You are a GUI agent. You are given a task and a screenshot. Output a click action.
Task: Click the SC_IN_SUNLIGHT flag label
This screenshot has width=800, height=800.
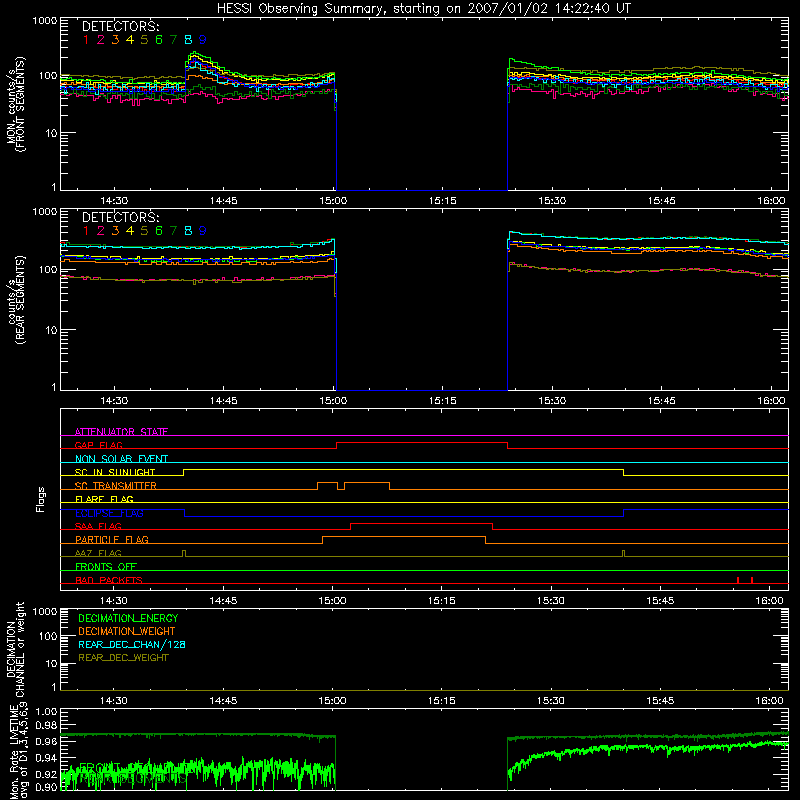pyautogui.click(x=115, y=472)
